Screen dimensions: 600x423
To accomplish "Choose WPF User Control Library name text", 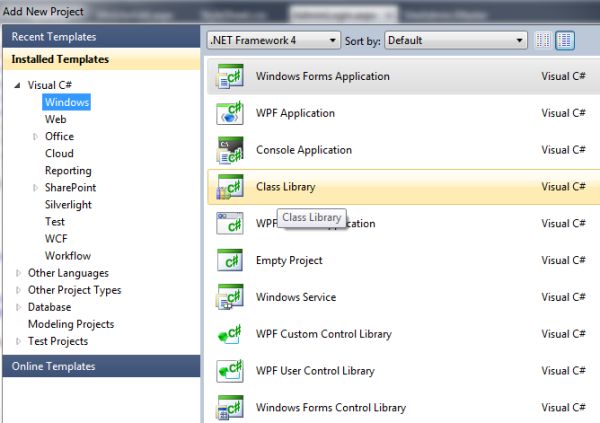I will point(315,371).
